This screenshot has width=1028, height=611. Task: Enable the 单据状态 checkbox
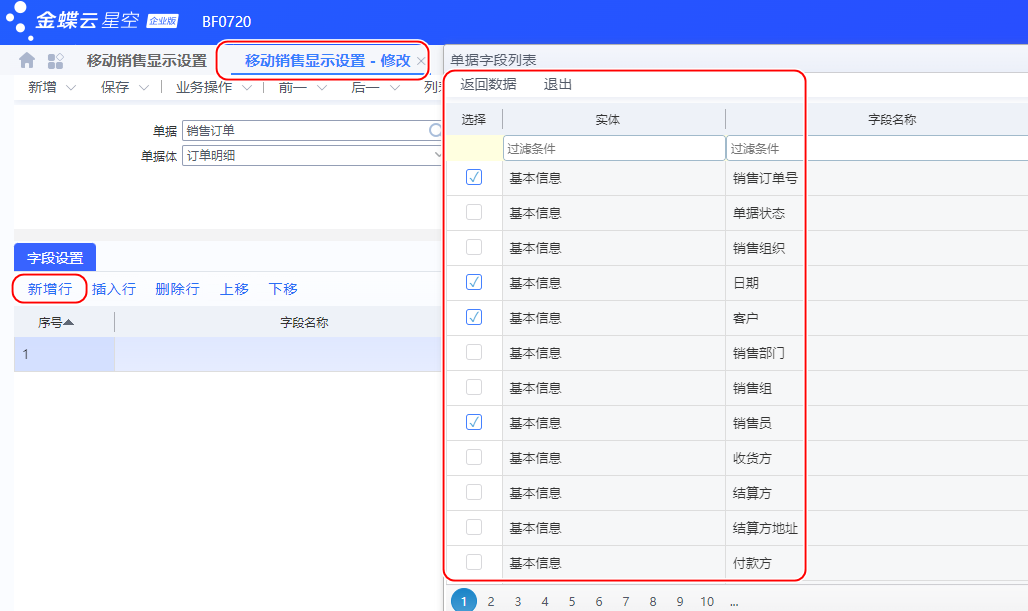474,212
